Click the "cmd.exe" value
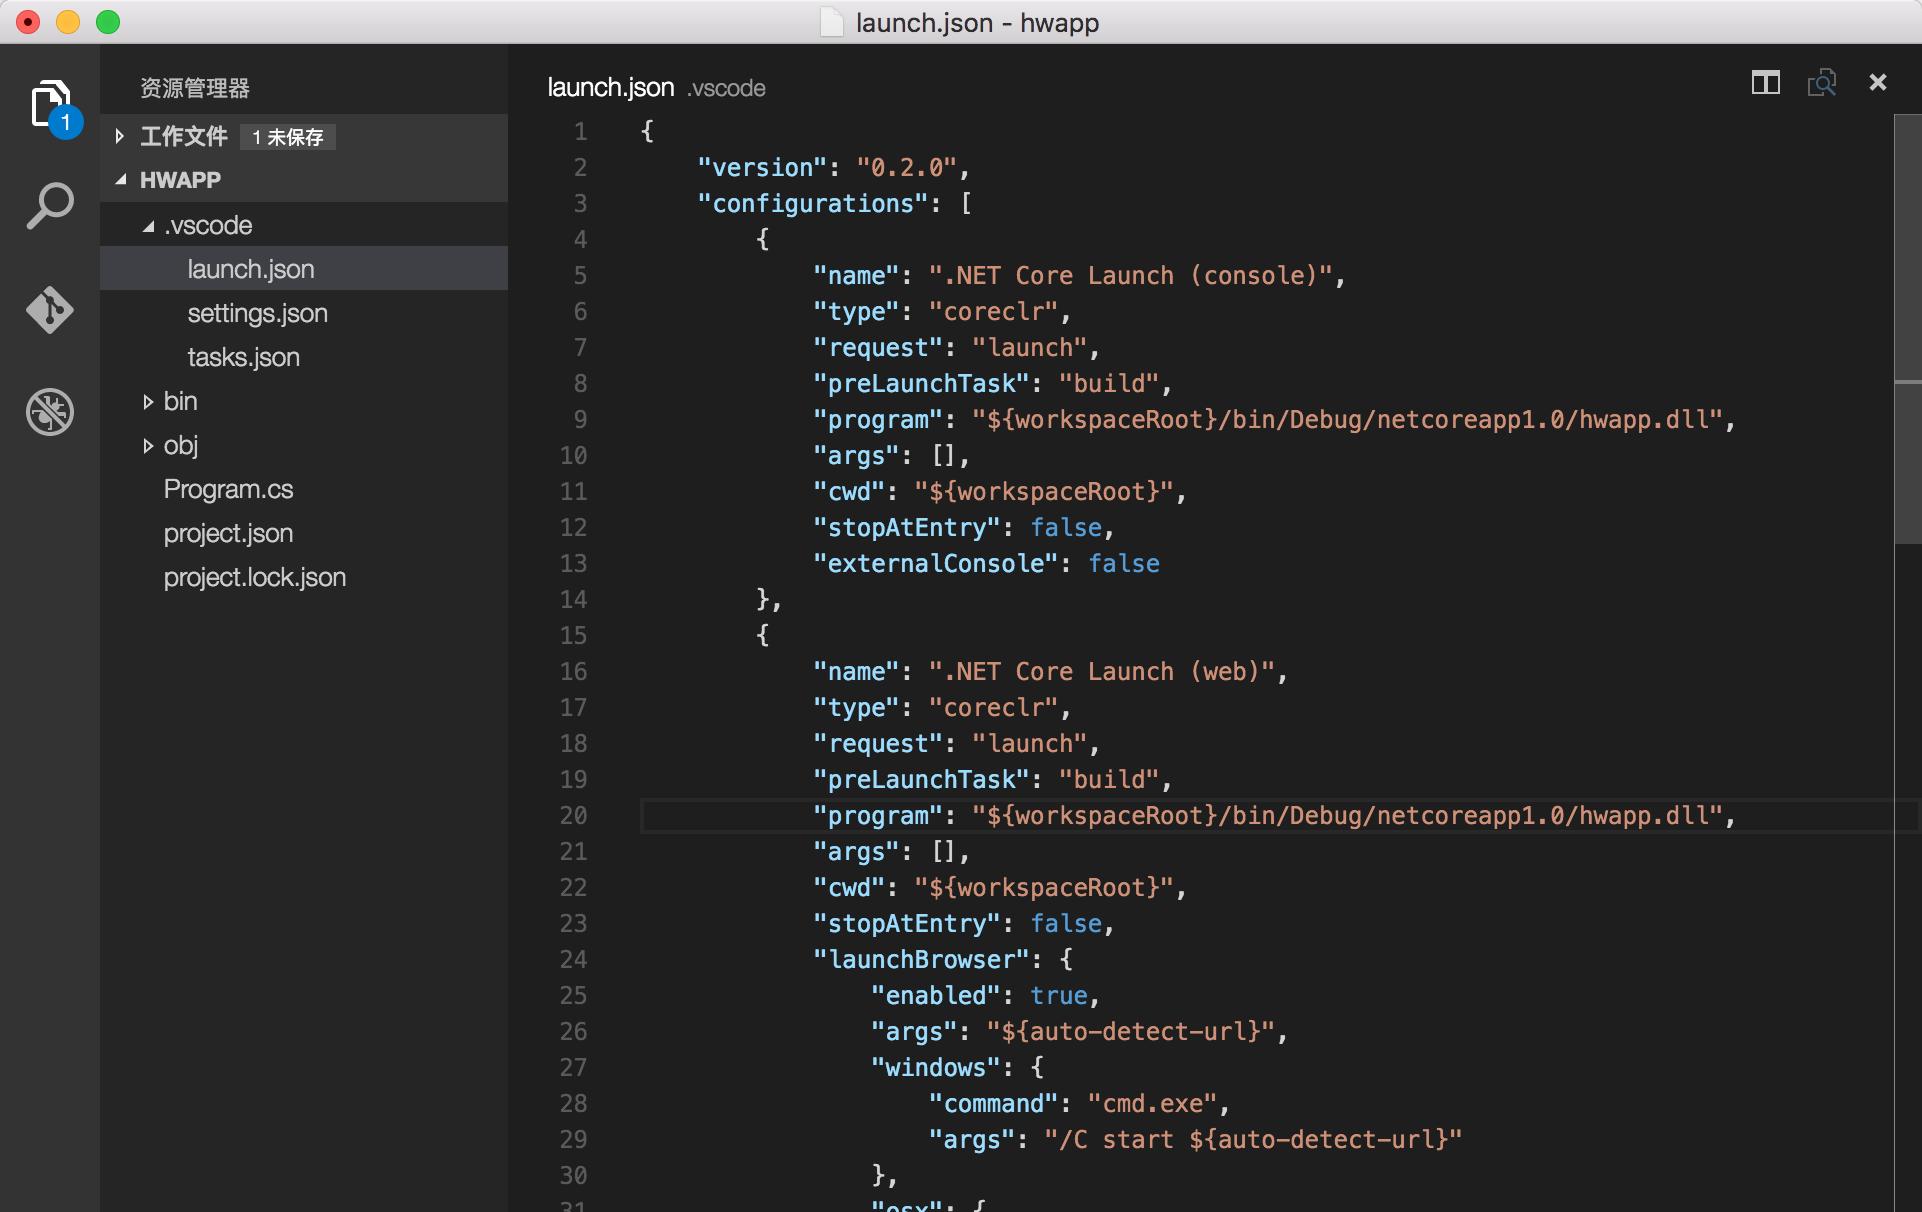The width and height of the screenshot is (1922, 1212). click(1152, 1103)
